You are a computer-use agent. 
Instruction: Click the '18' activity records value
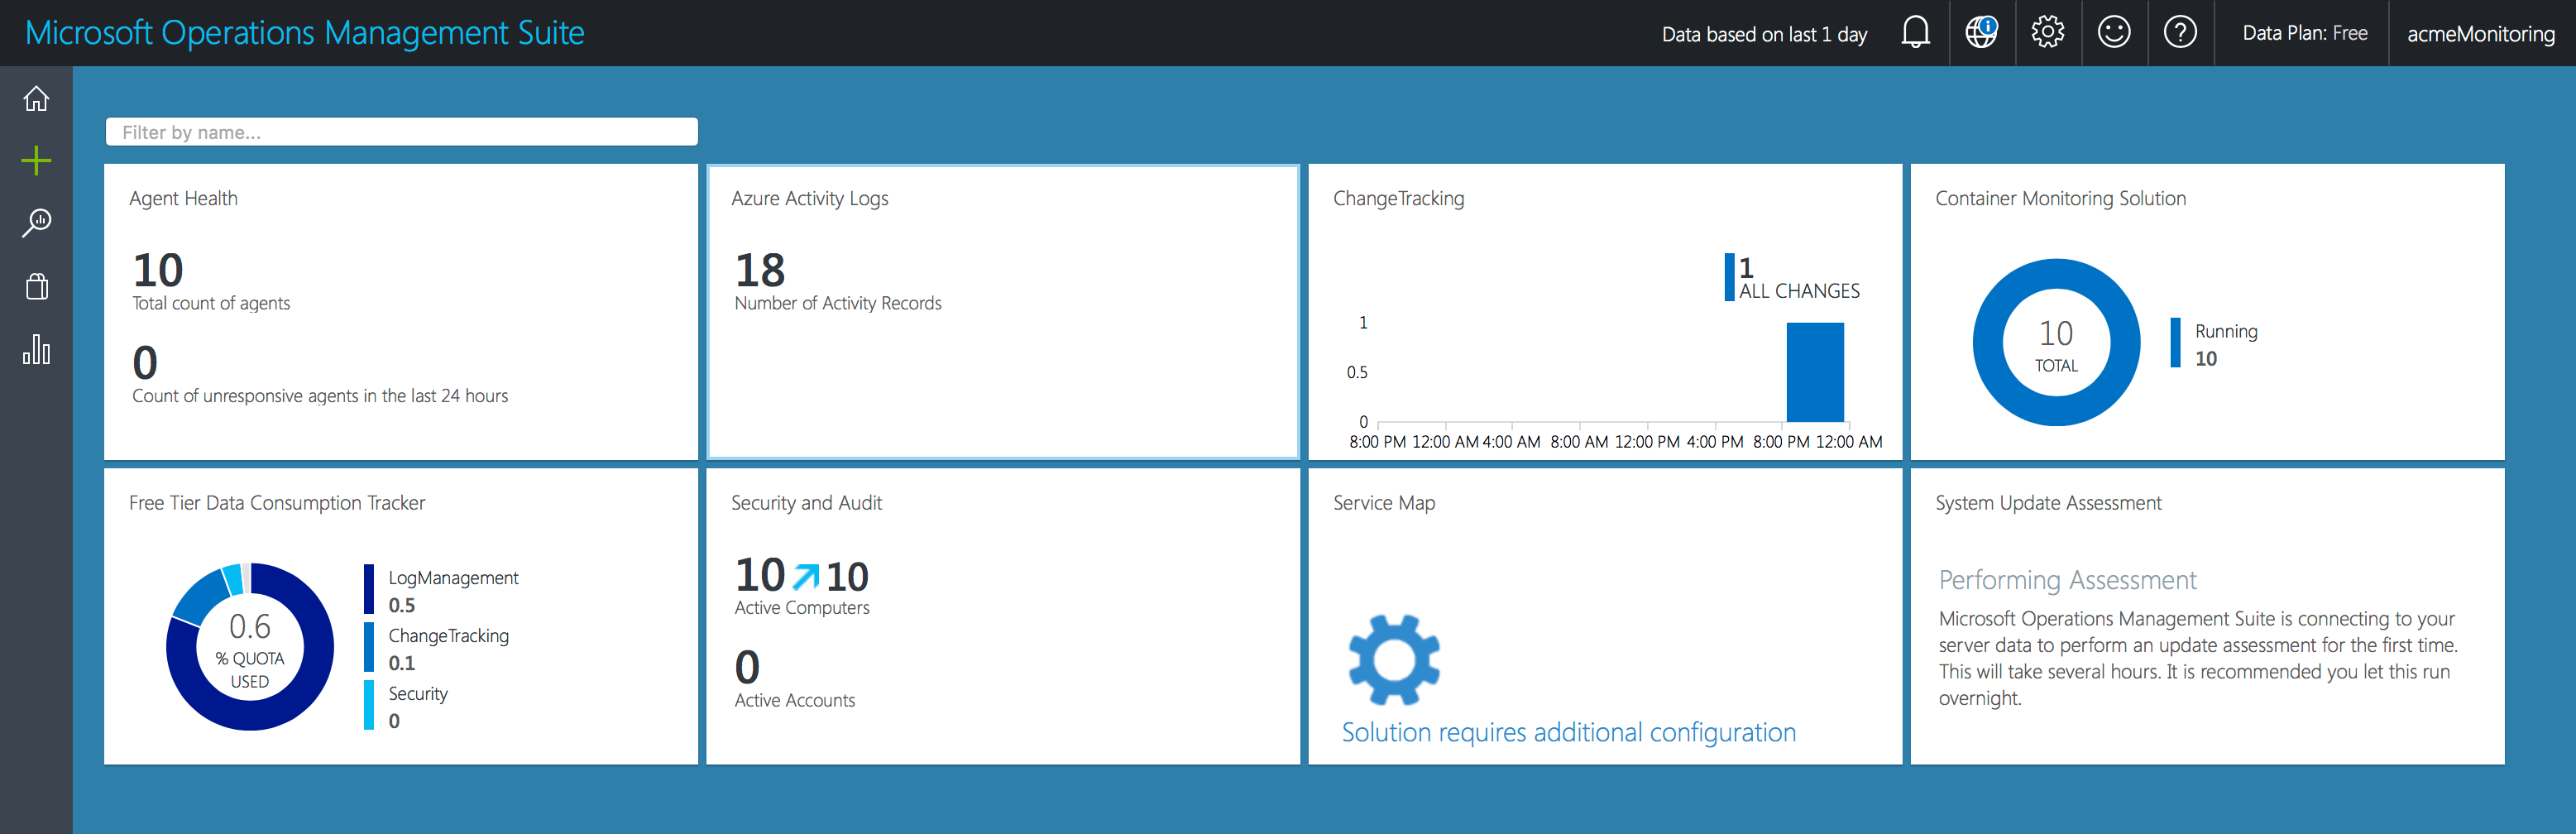coord(760,270)
